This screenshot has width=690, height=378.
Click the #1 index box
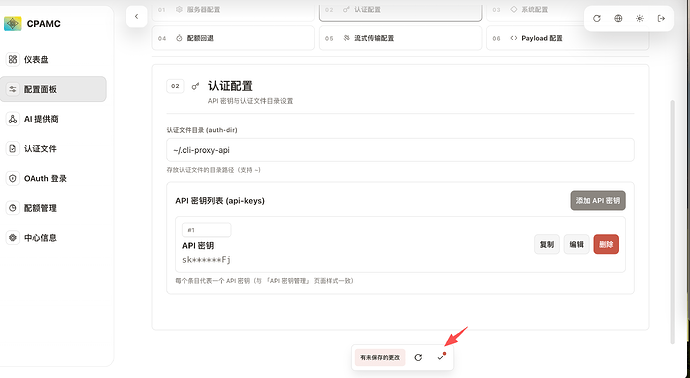click(x=206, y=230)
